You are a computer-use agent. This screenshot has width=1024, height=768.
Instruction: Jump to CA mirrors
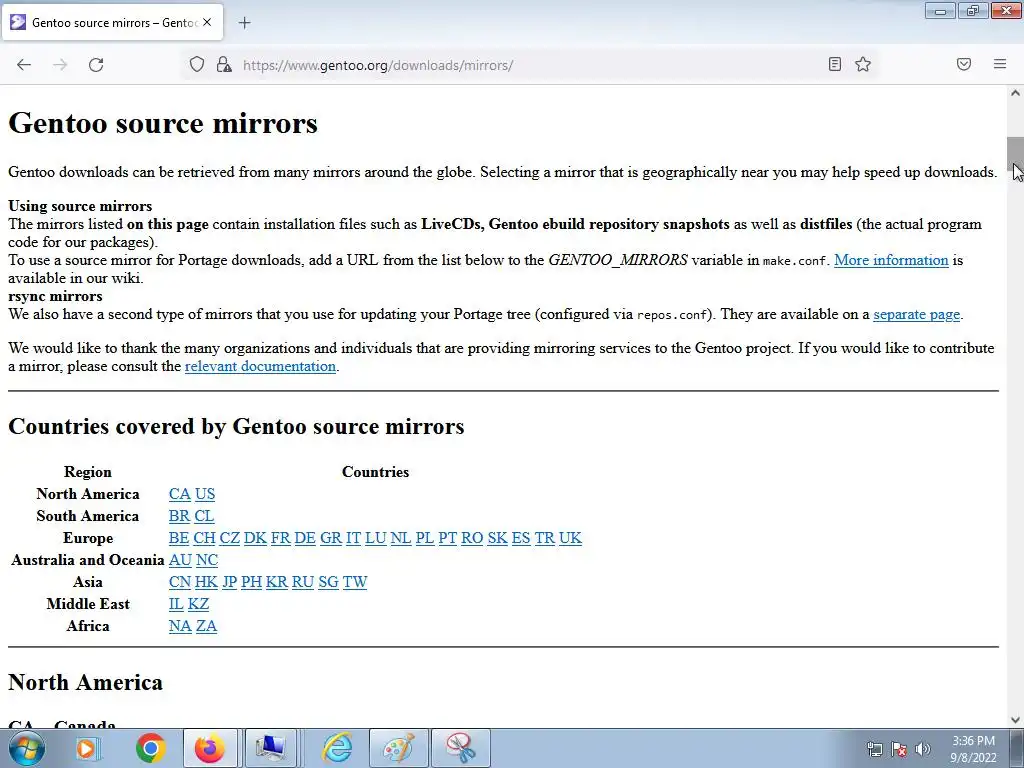(x=180, y=494)
